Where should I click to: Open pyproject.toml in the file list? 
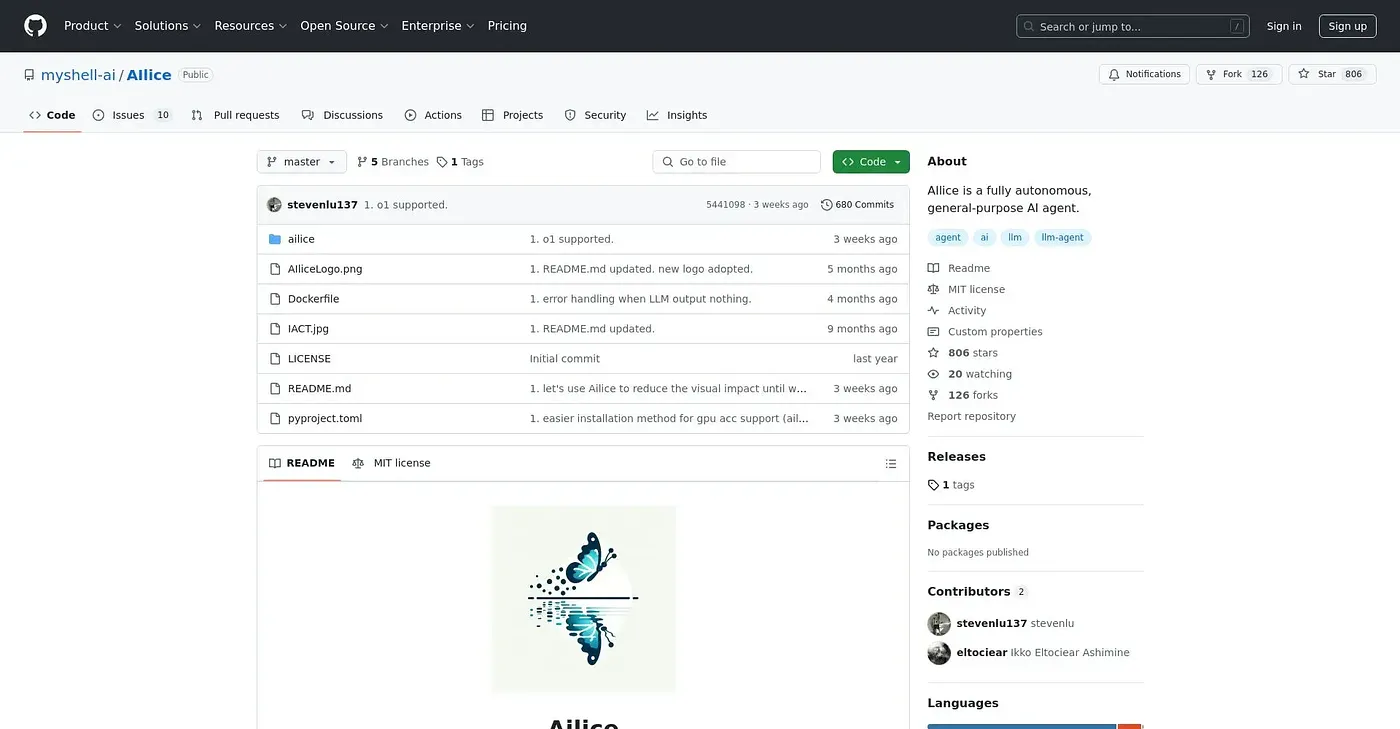coord(325,418)
